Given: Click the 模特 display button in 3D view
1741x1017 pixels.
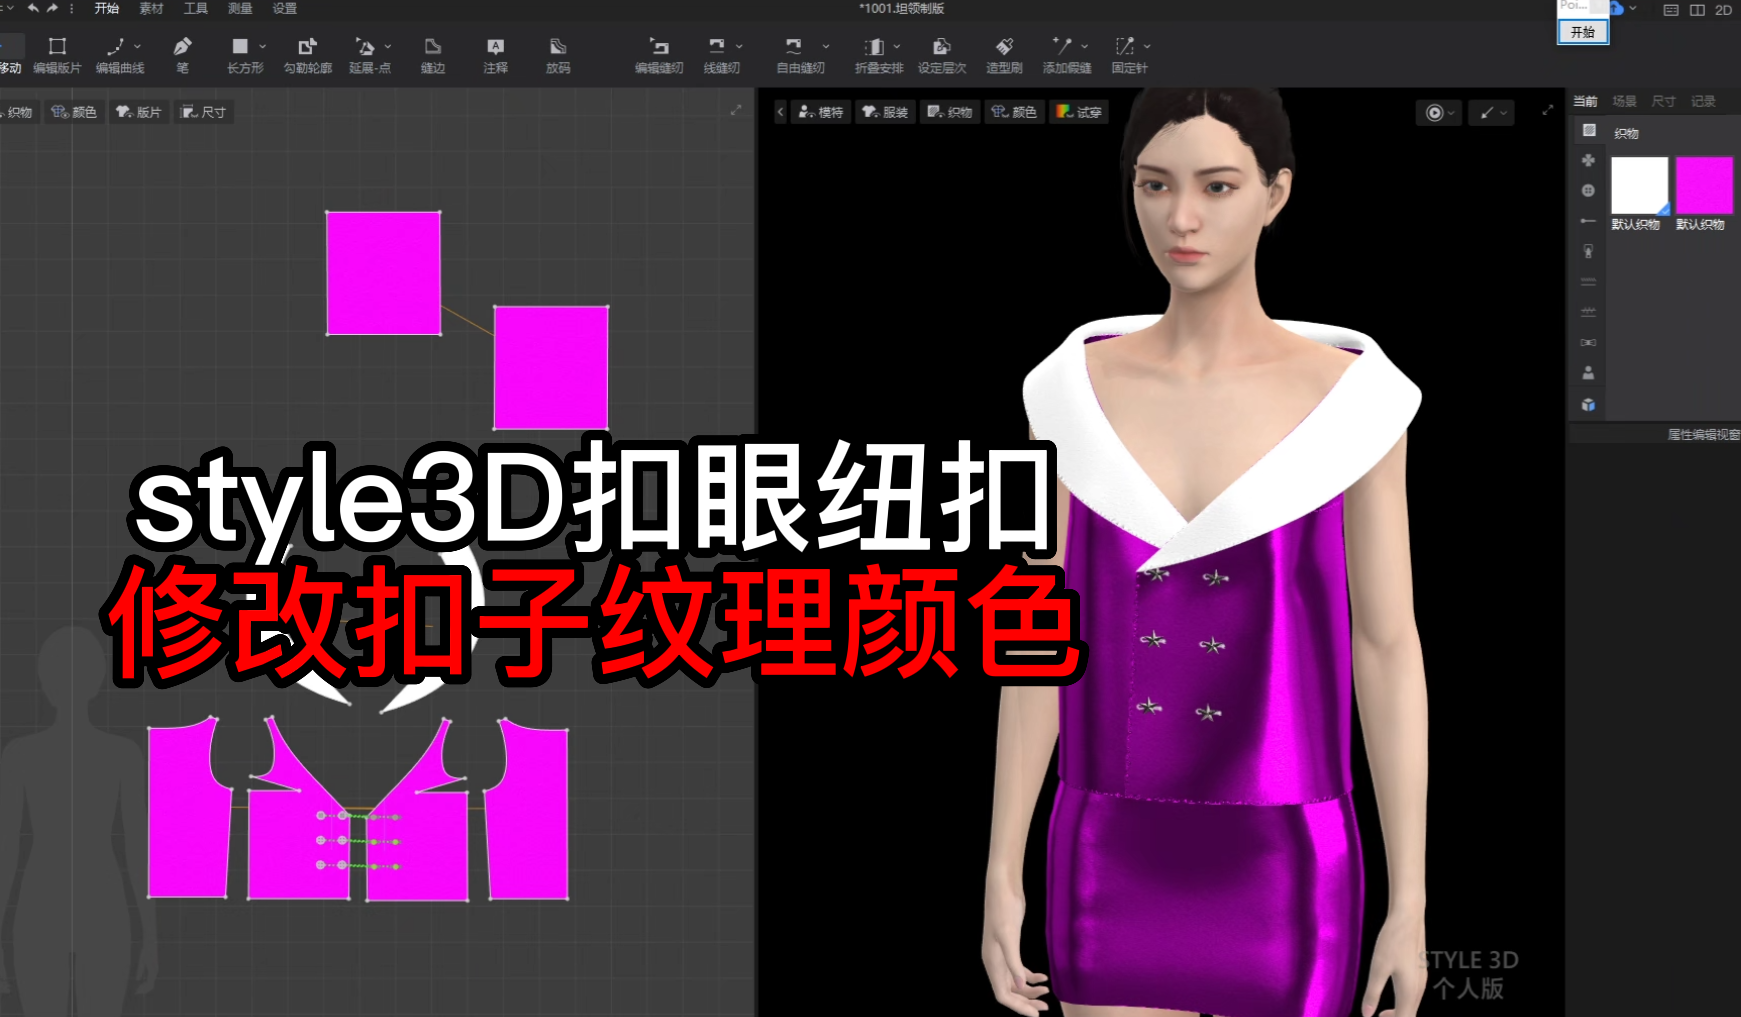Looking at the screenshot, I should tap(821, 112).
